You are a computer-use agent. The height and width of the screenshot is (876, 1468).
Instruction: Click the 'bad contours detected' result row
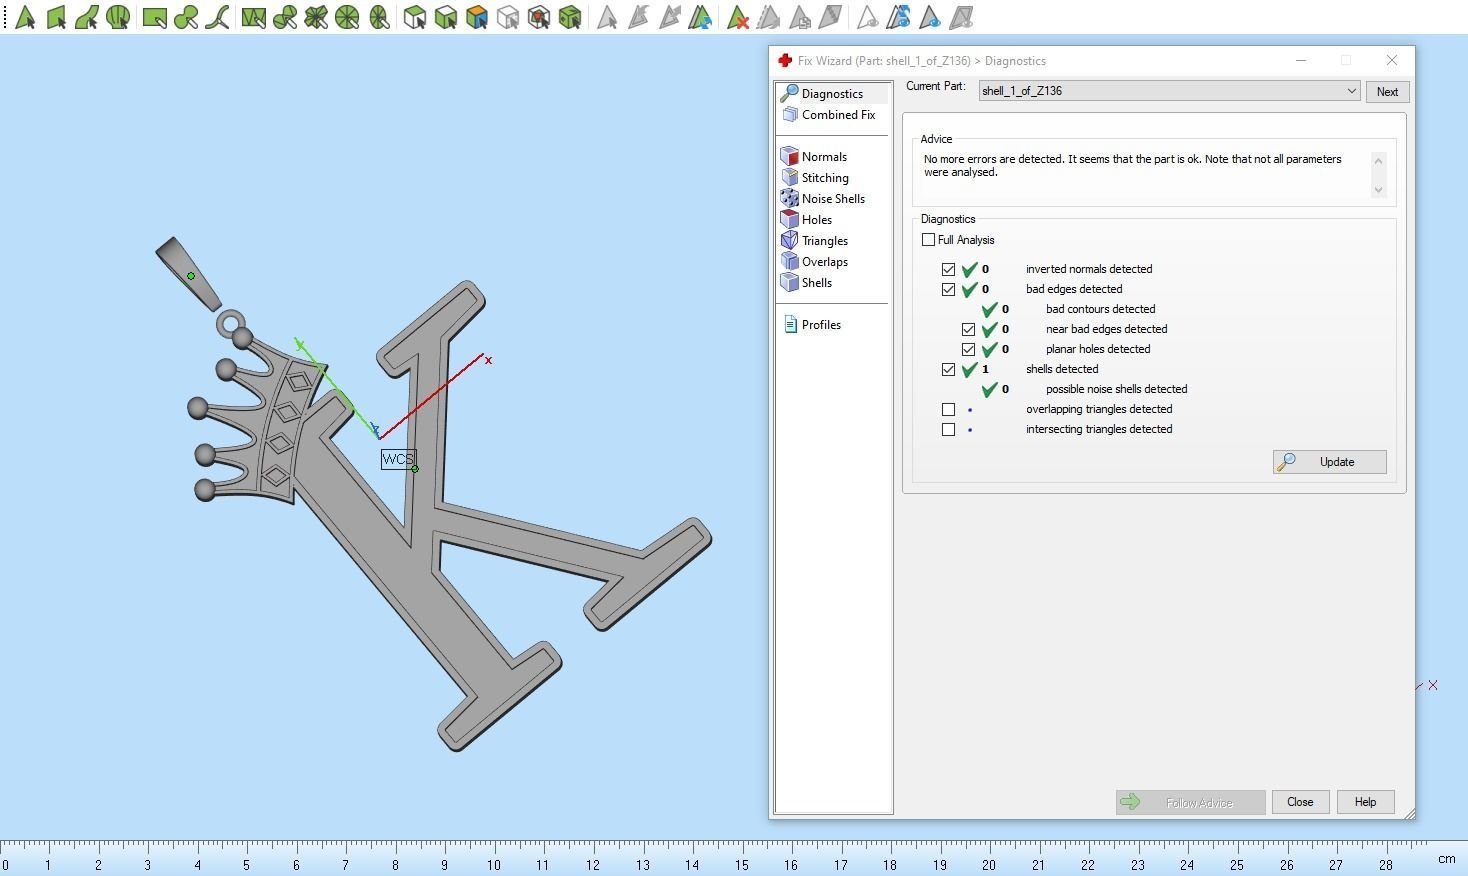coord(1100,310)
